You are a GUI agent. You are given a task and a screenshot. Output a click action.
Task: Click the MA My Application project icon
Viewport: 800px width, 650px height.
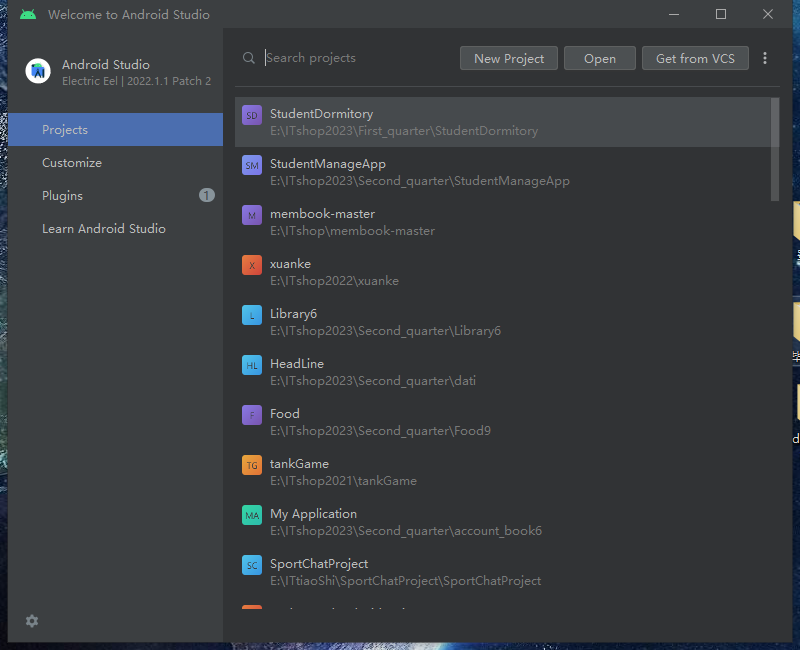point(252,515)
